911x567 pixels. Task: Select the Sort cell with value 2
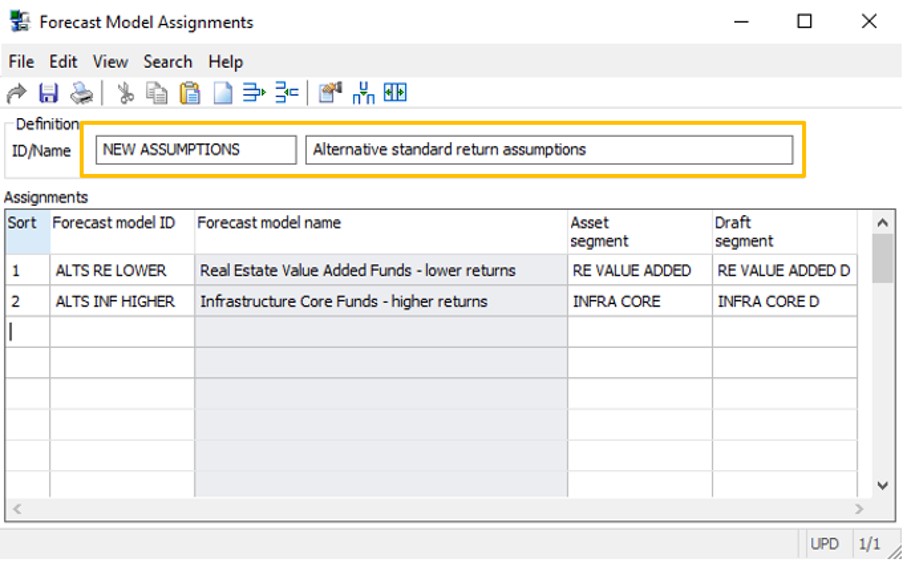pyautogui.click(x=27, y=301)
